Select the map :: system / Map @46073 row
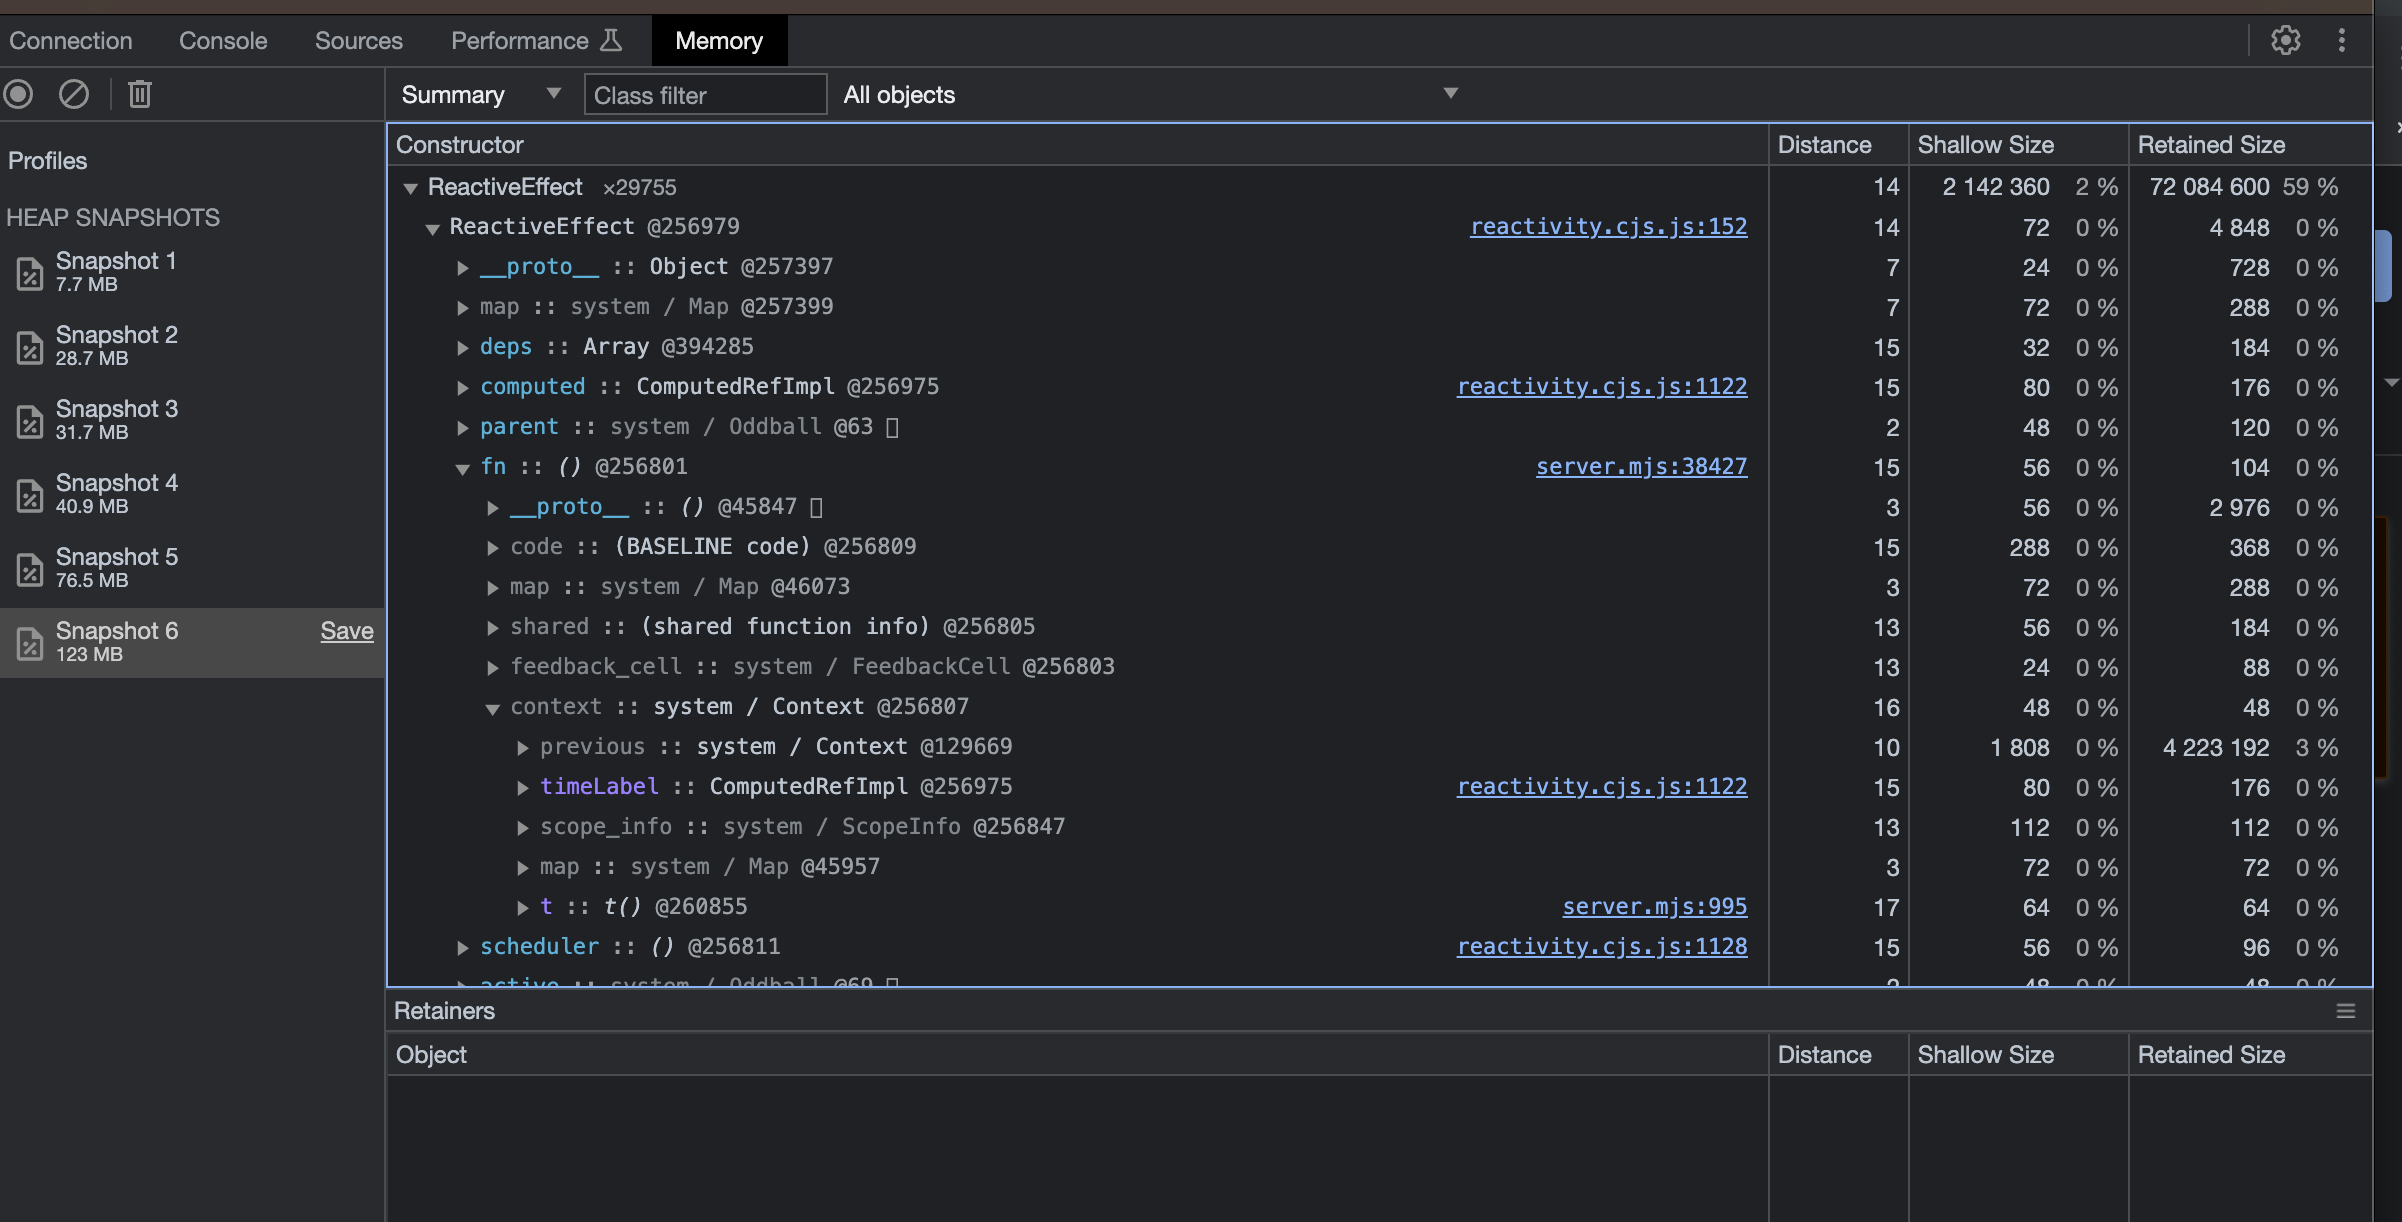 1380,587
